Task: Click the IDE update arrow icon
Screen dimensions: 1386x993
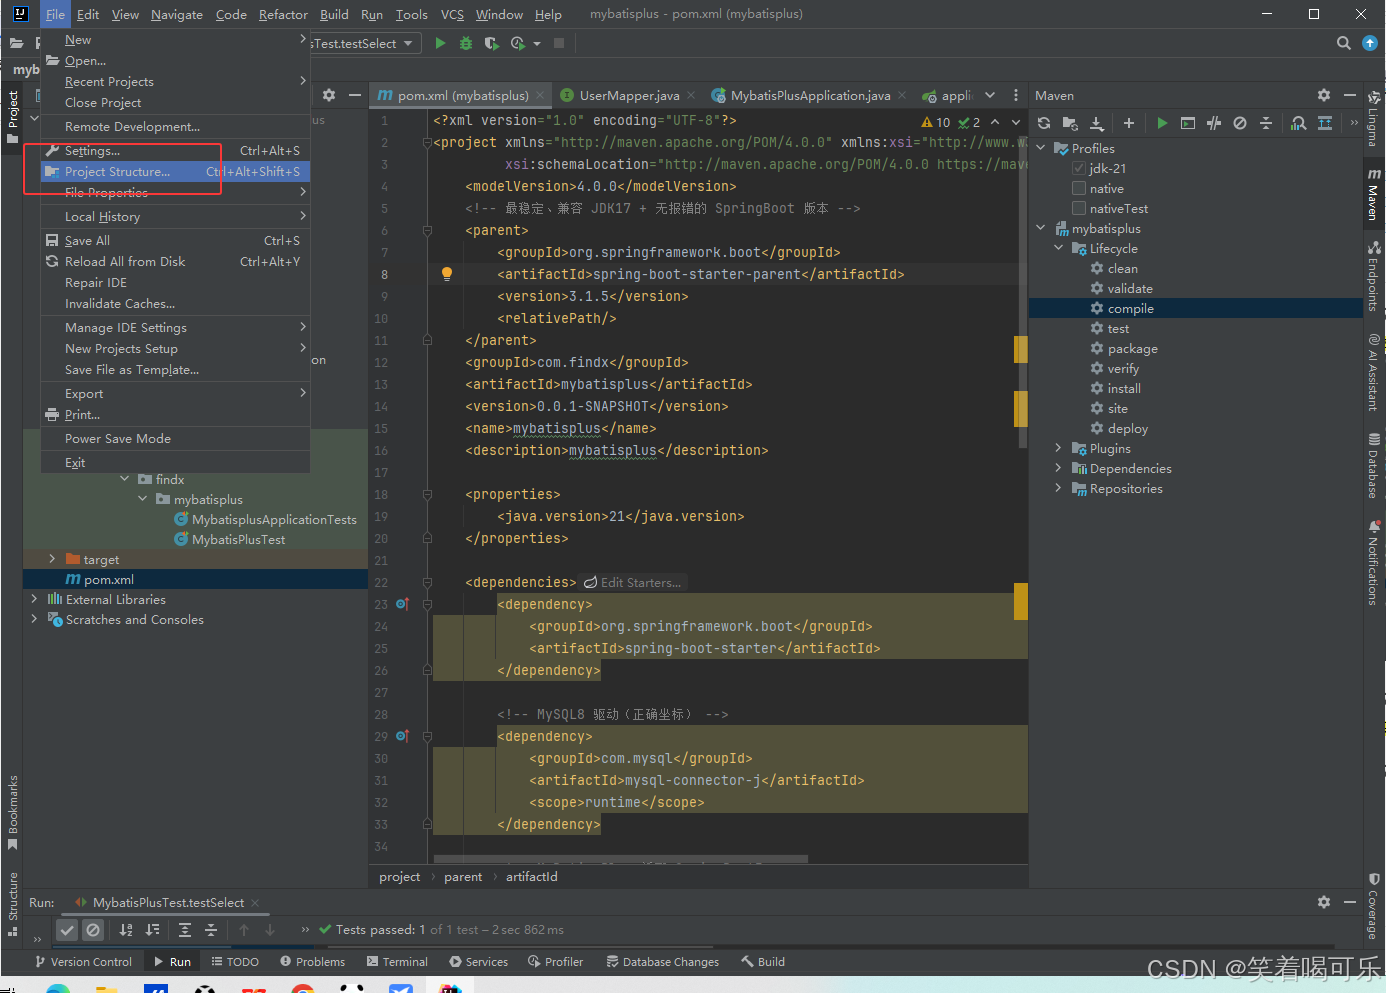Action: pyautogui.click(x=1370, y=43)
